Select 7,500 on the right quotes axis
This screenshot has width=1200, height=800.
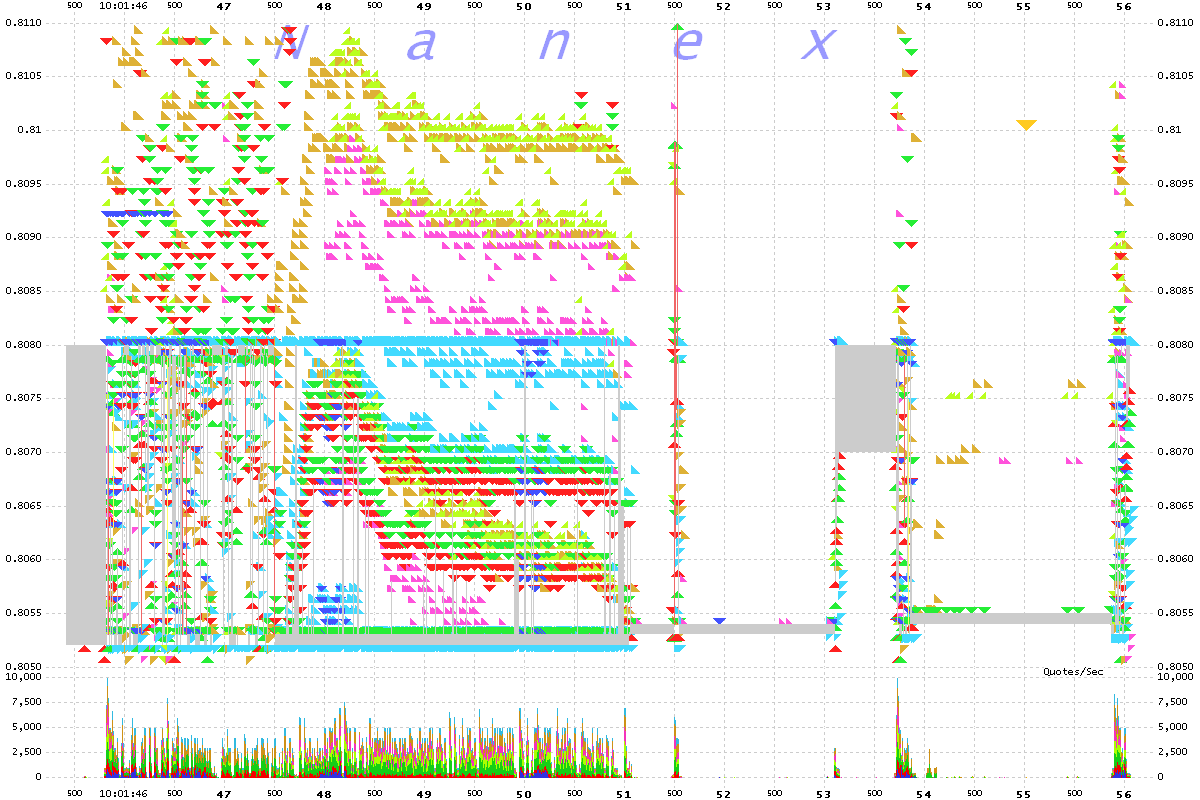[1171, 702]
